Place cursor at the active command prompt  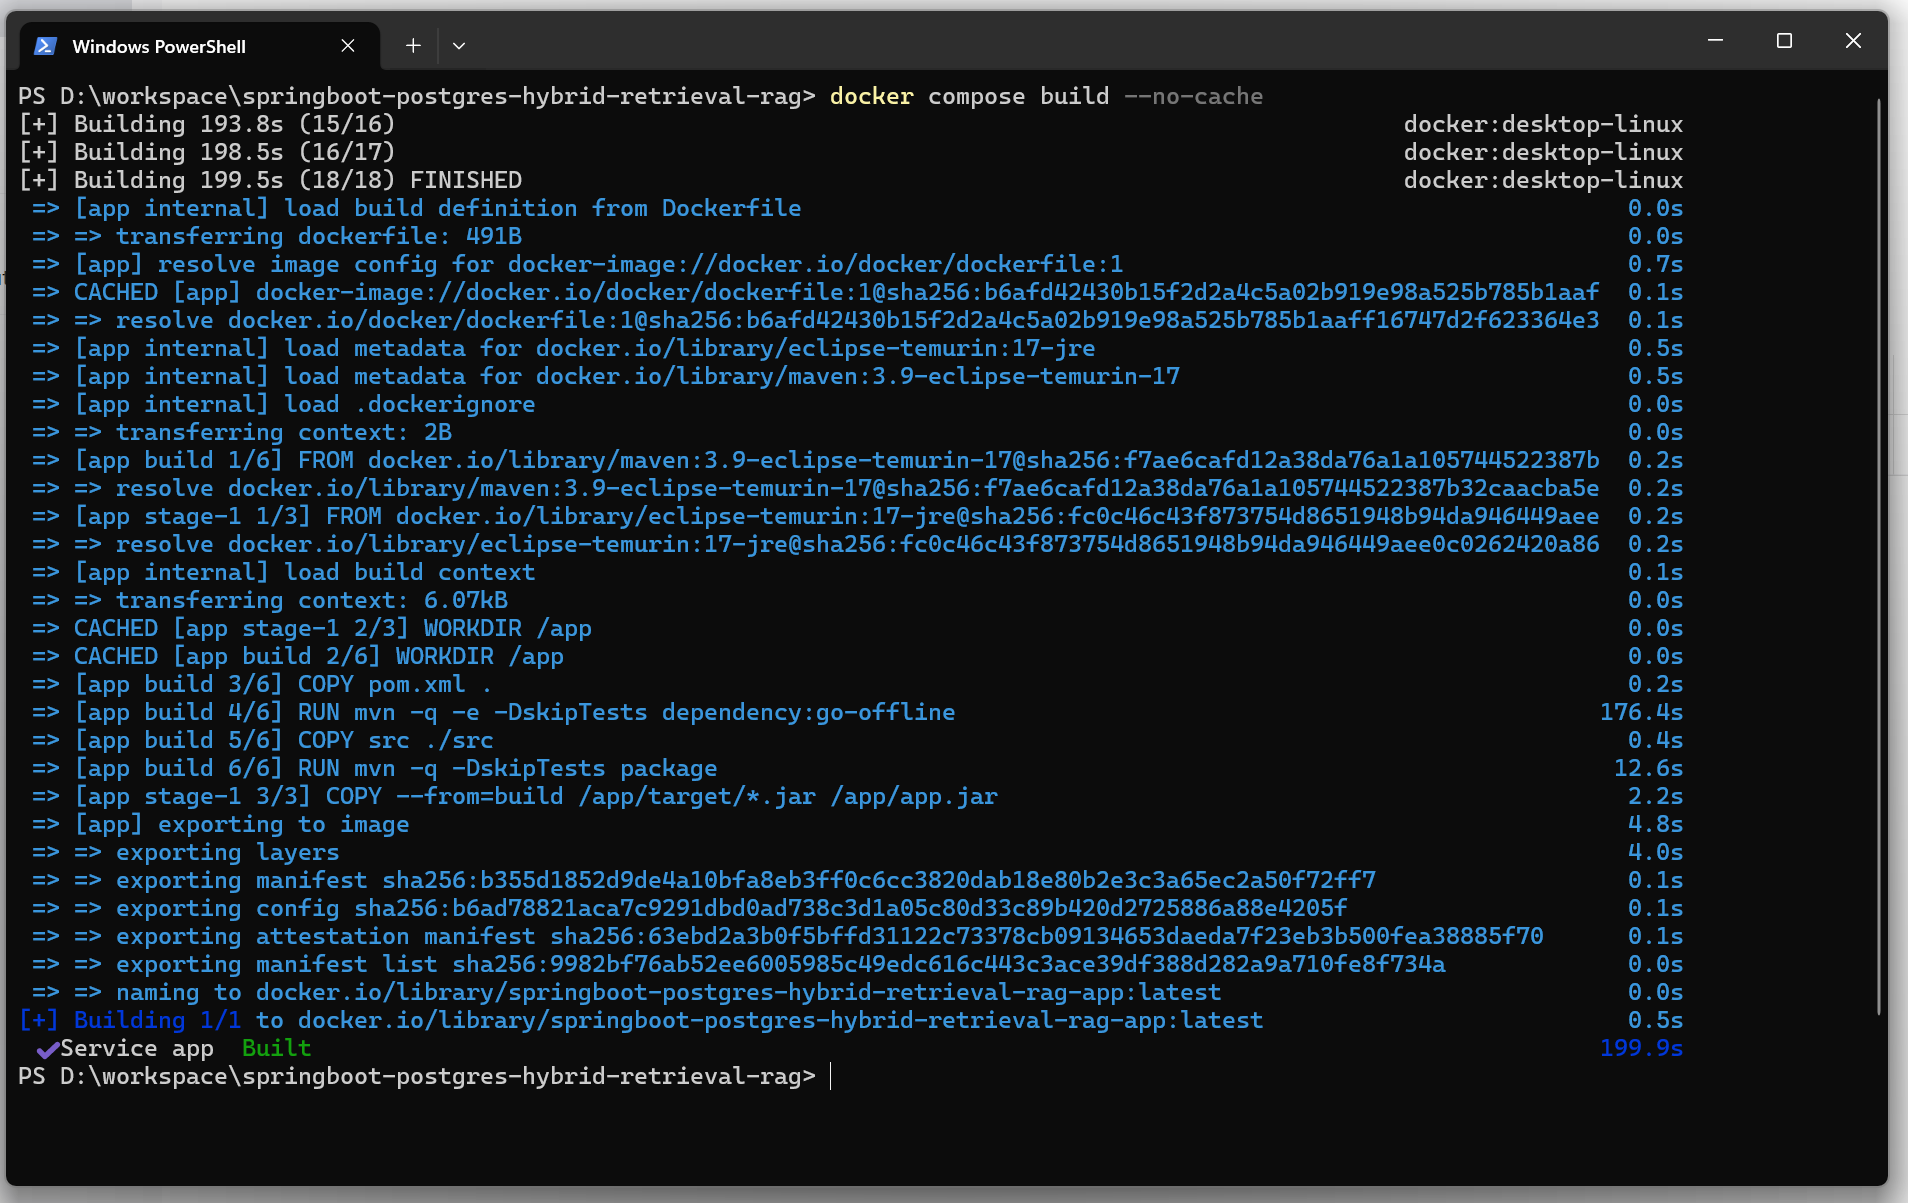(833, 1077)
